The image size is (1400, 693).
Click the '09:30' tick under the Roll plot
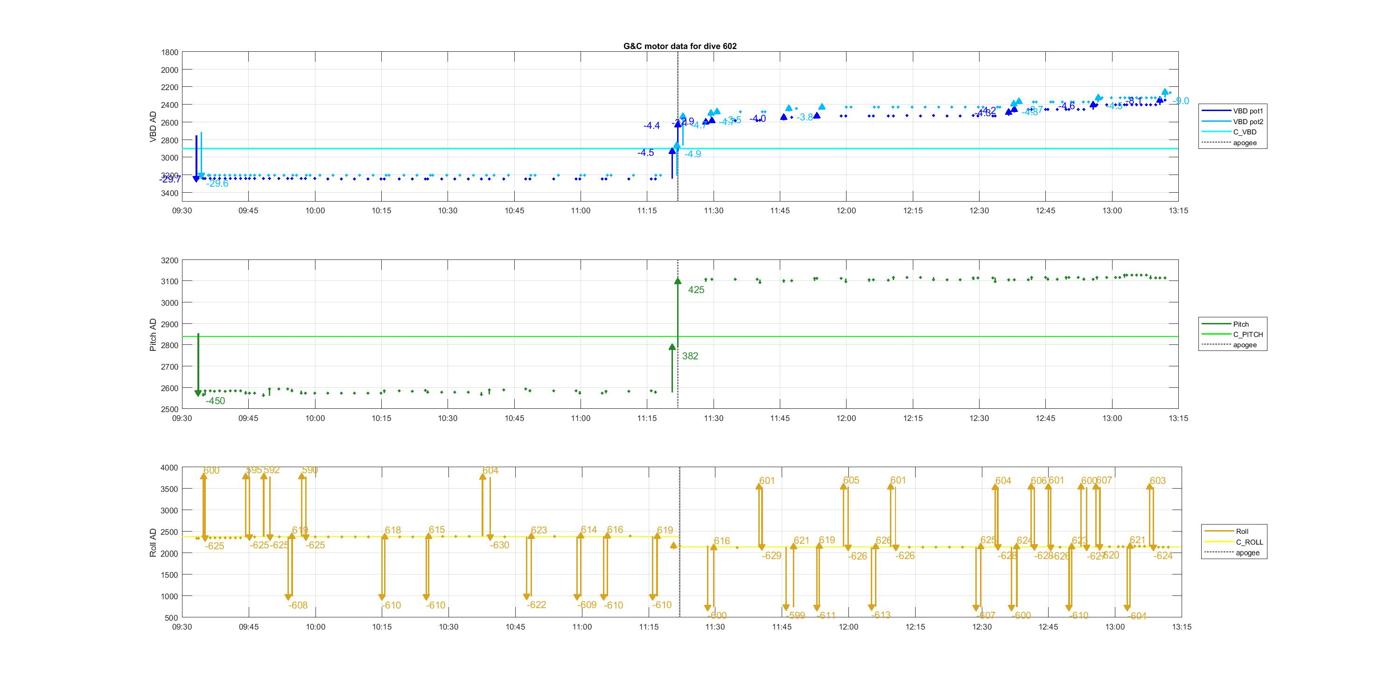pyautogui.click(x=182, y=627)
